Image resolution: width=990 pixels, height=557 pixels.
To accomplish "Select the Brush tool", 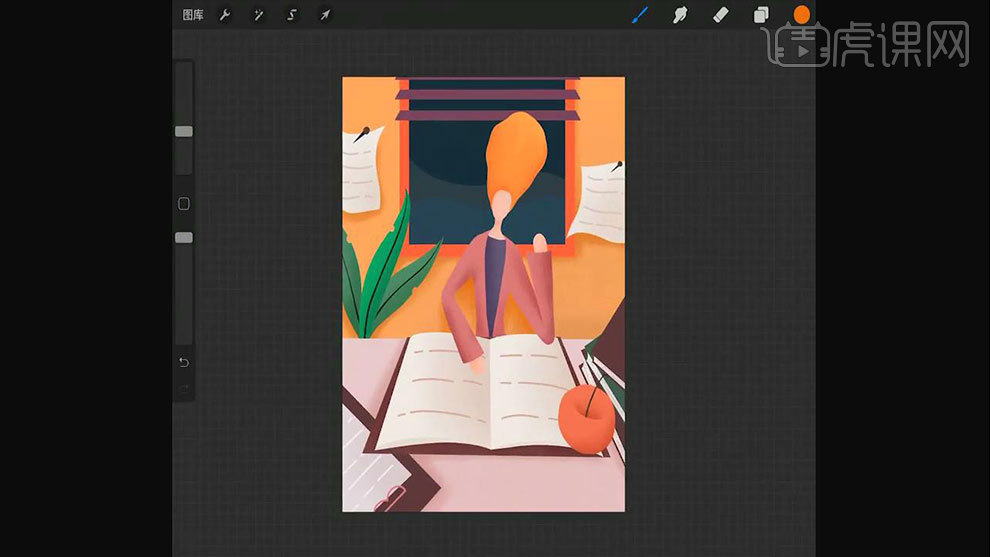I will point(640,15).
